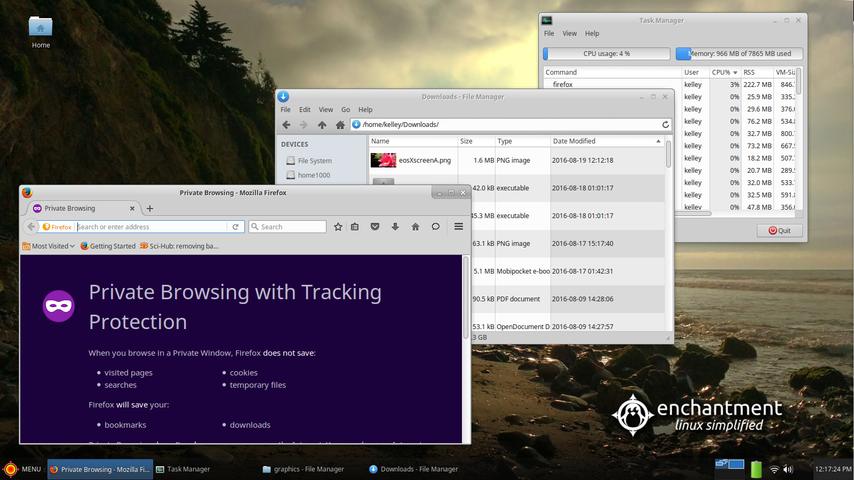Screen dimensions: 854x480
Task: Reload the Downloads folder listing
Action: point(665,125)
